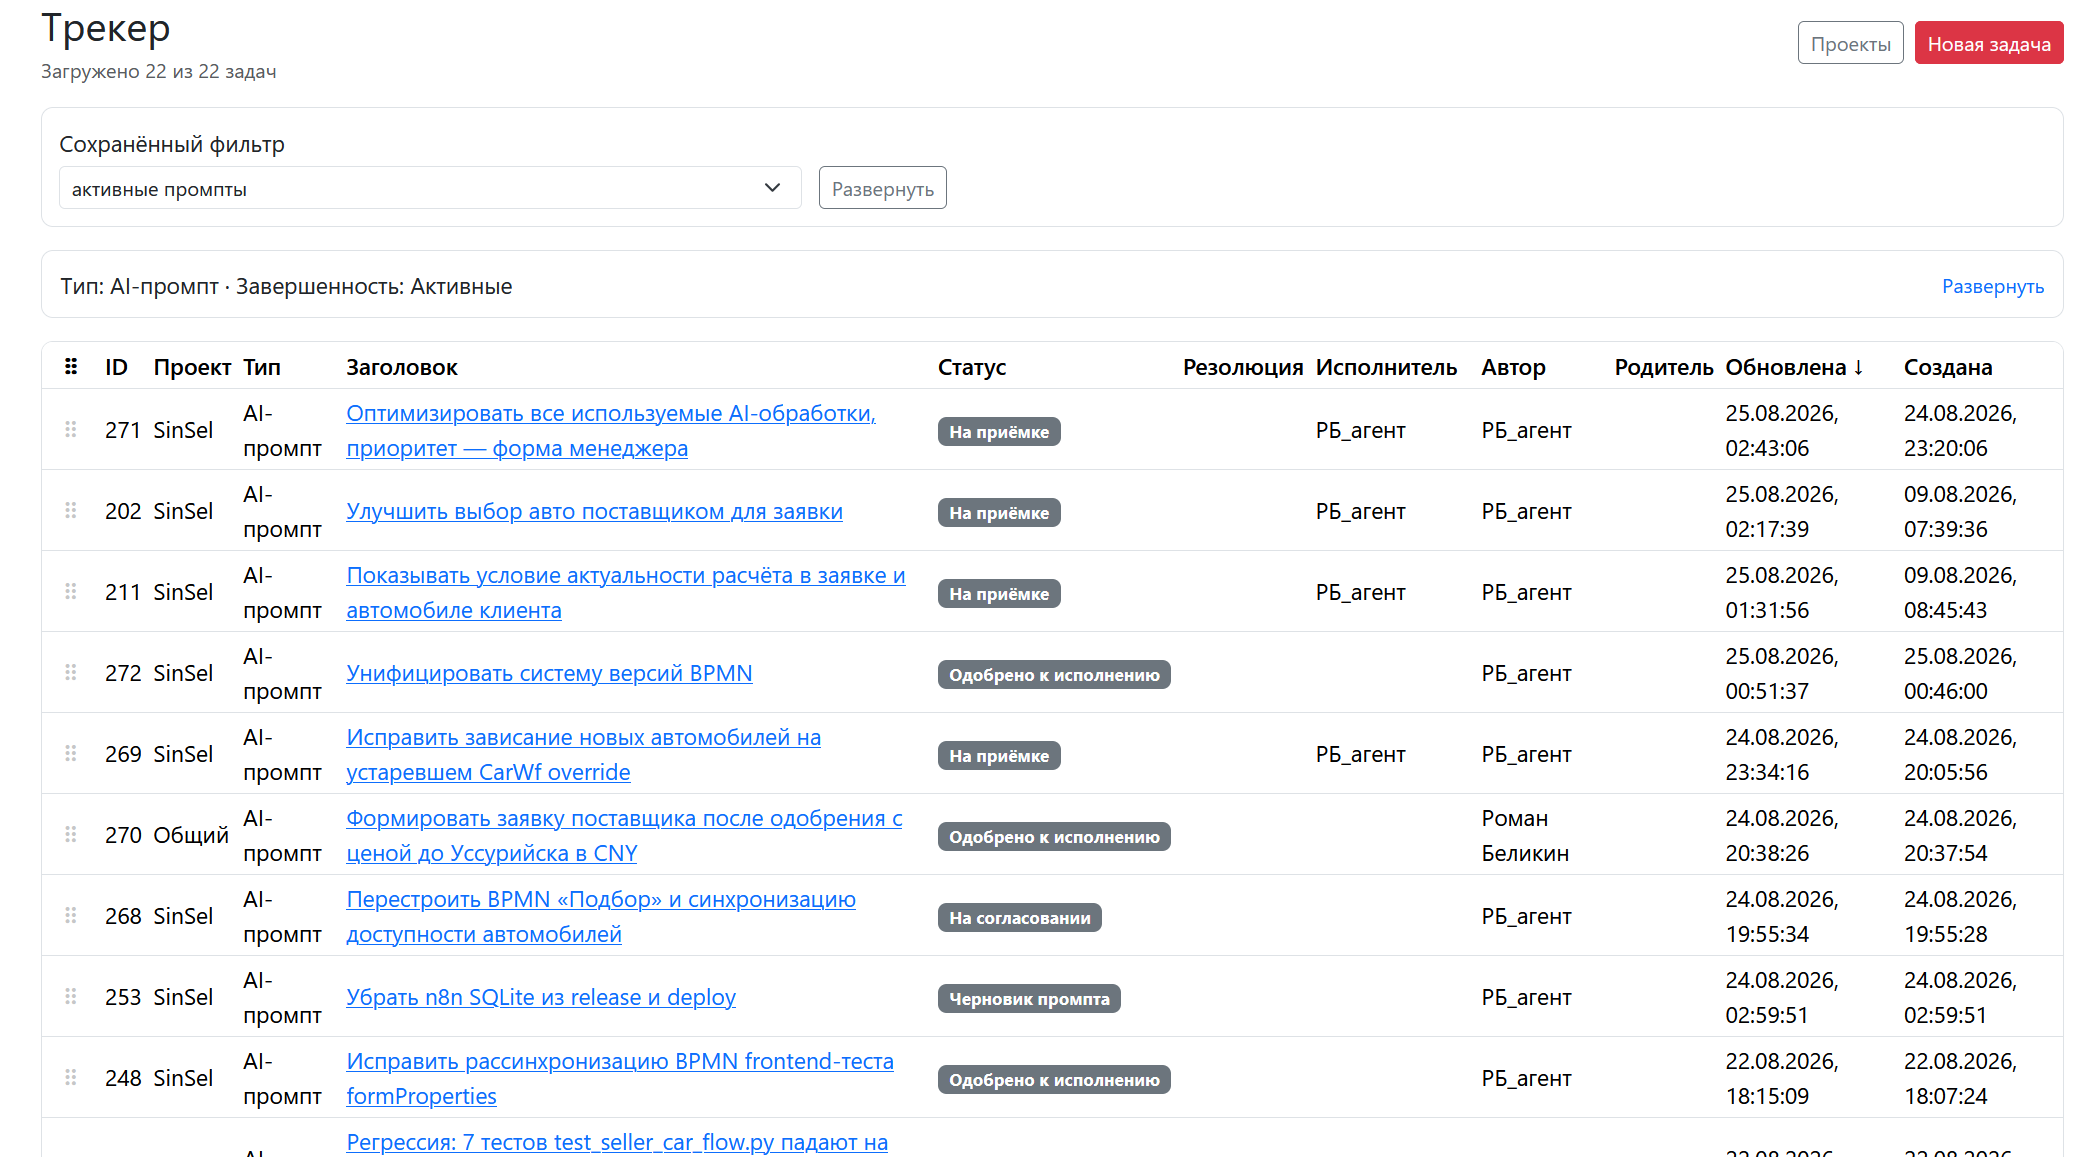Click 'Одобрено к исполнению' badge in row 248
2091x1157 pixels.
1054,1079
